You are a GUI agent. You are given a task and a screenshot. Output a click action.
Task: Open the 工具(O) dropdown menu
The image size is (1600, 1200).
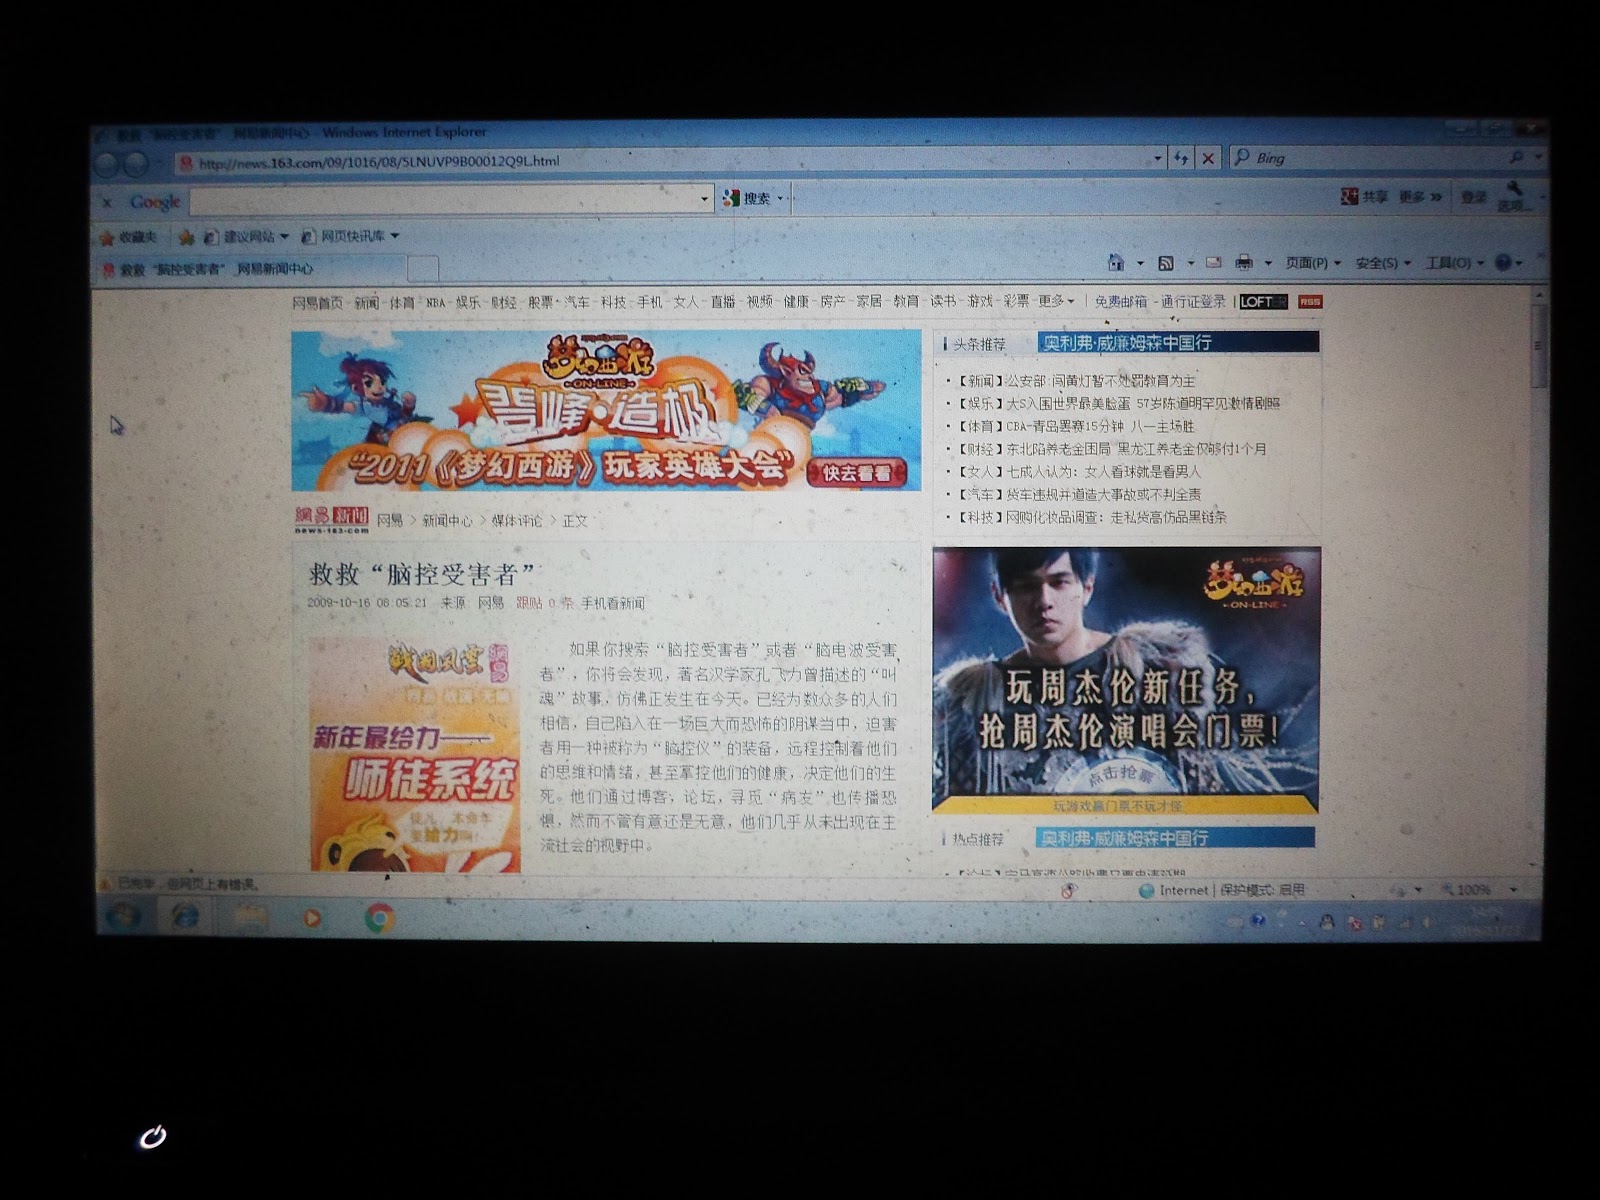(x=1454, y=263)
